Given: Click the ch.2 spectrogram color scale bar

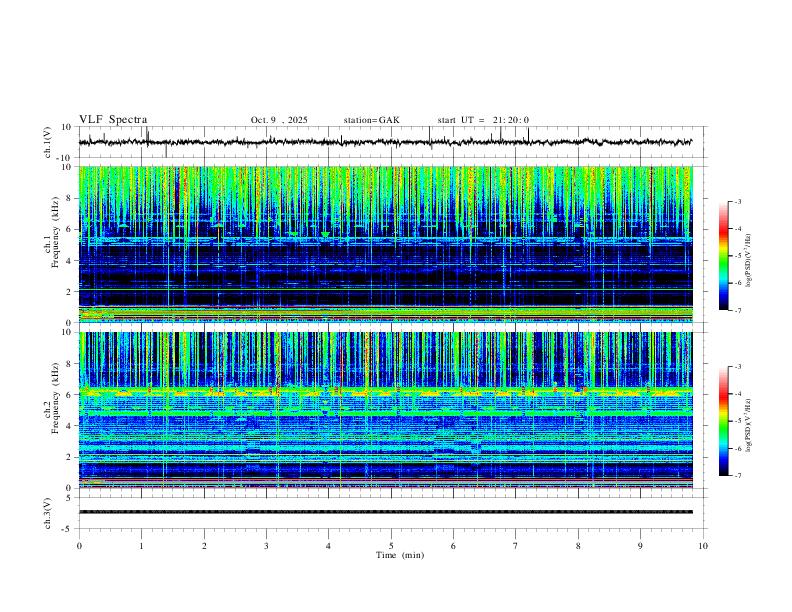Looking at the screenshot, I should pos(723,421).
